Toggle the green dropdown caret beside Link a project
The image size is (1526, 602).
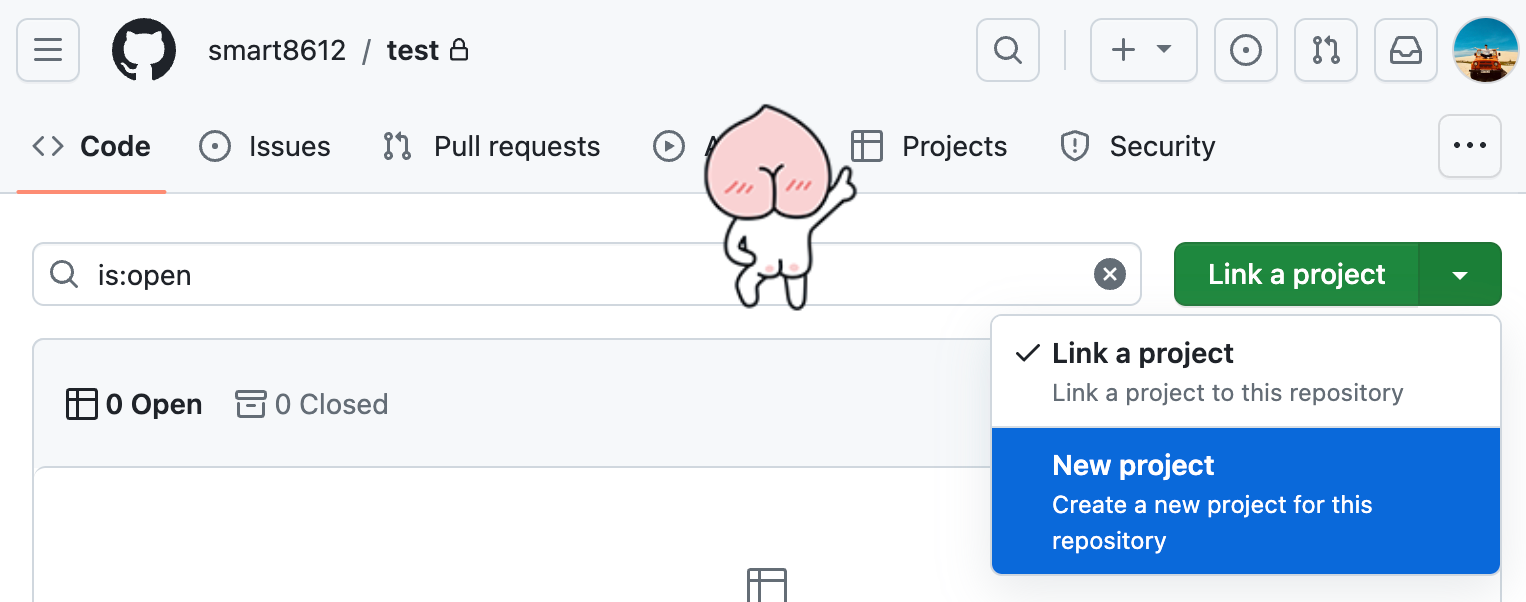click(x=1460, y=274)
